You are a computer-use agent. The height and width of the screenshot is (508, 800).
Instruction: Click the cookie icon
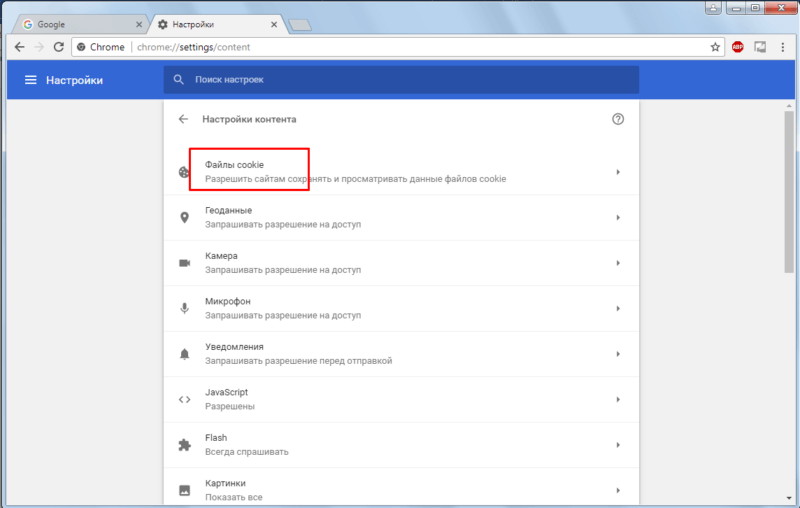(184, 172)
